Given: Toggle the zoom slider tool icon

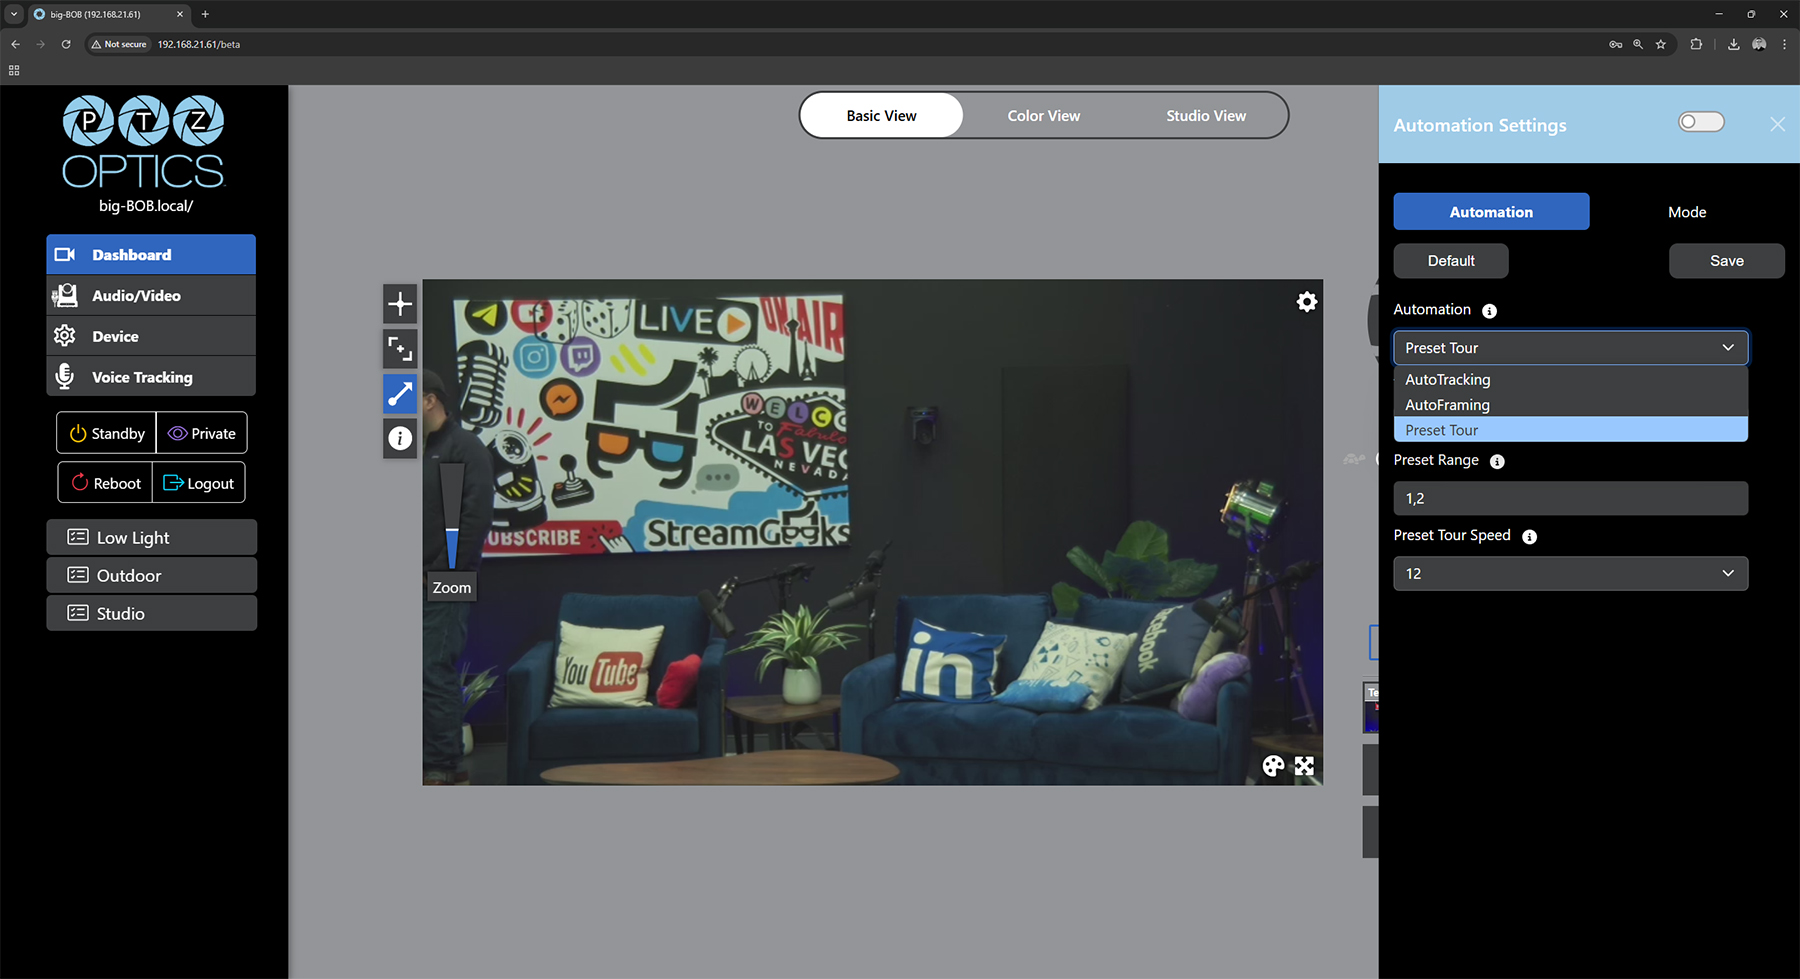Looking at the screenshot, I should pyautogui.click(x=400, y=393).
